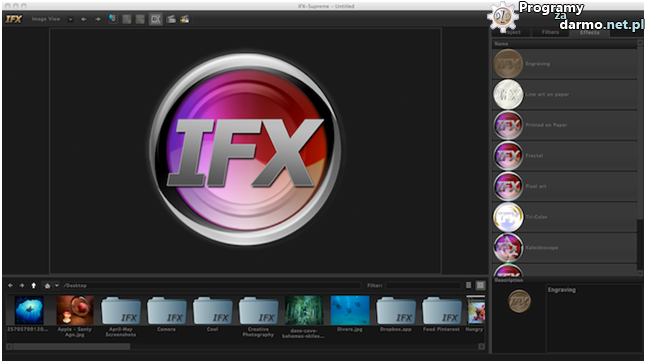Select the Hungry image thumbnail
This screenshot has height=363, width=646.
point(476,311)
